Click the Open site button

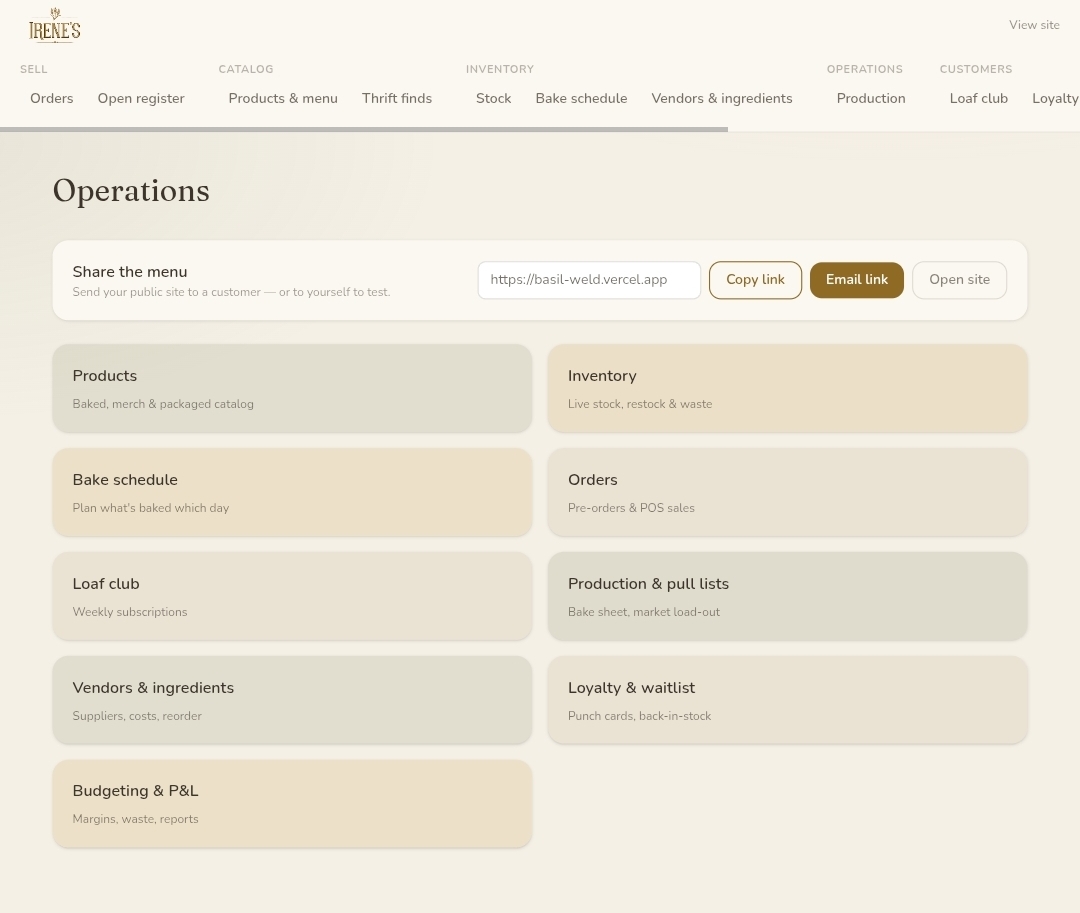(x=959, y=280)
